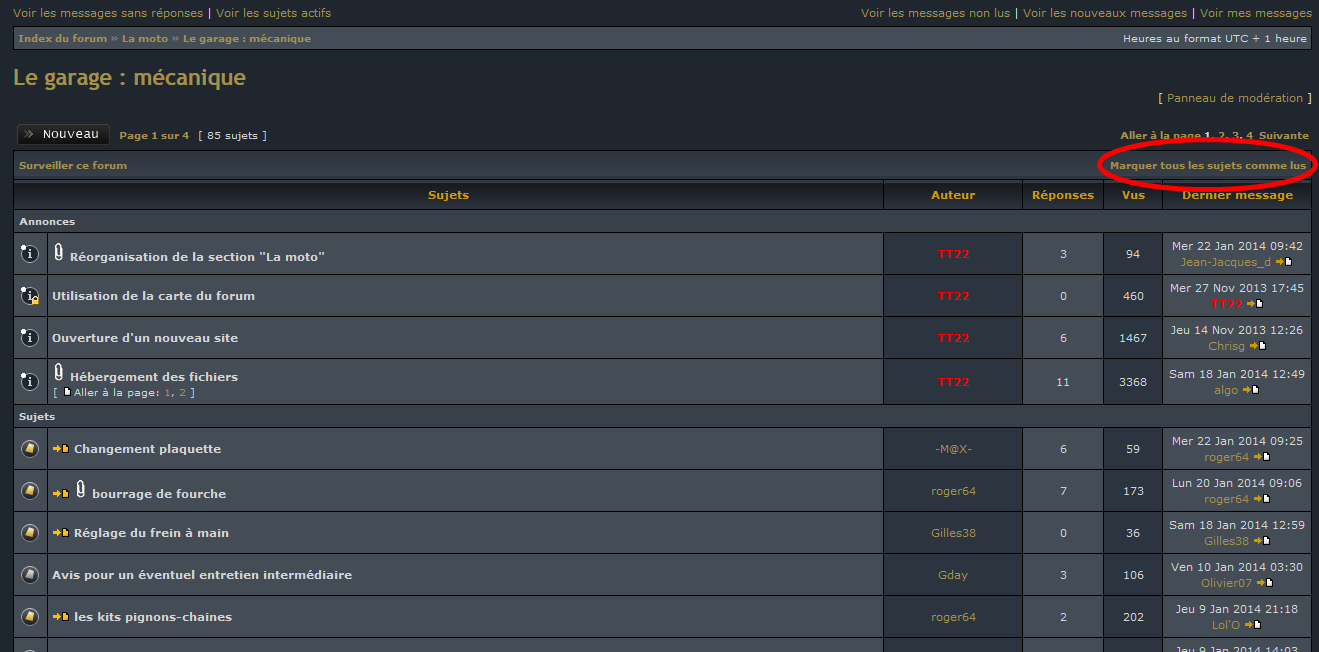Image resolution: width=1319 pixels, height=652 pixels.
Task: Mark all topics read via "Marquer tous les sujets comme lus"
Action: click(x=1207, y=165)
